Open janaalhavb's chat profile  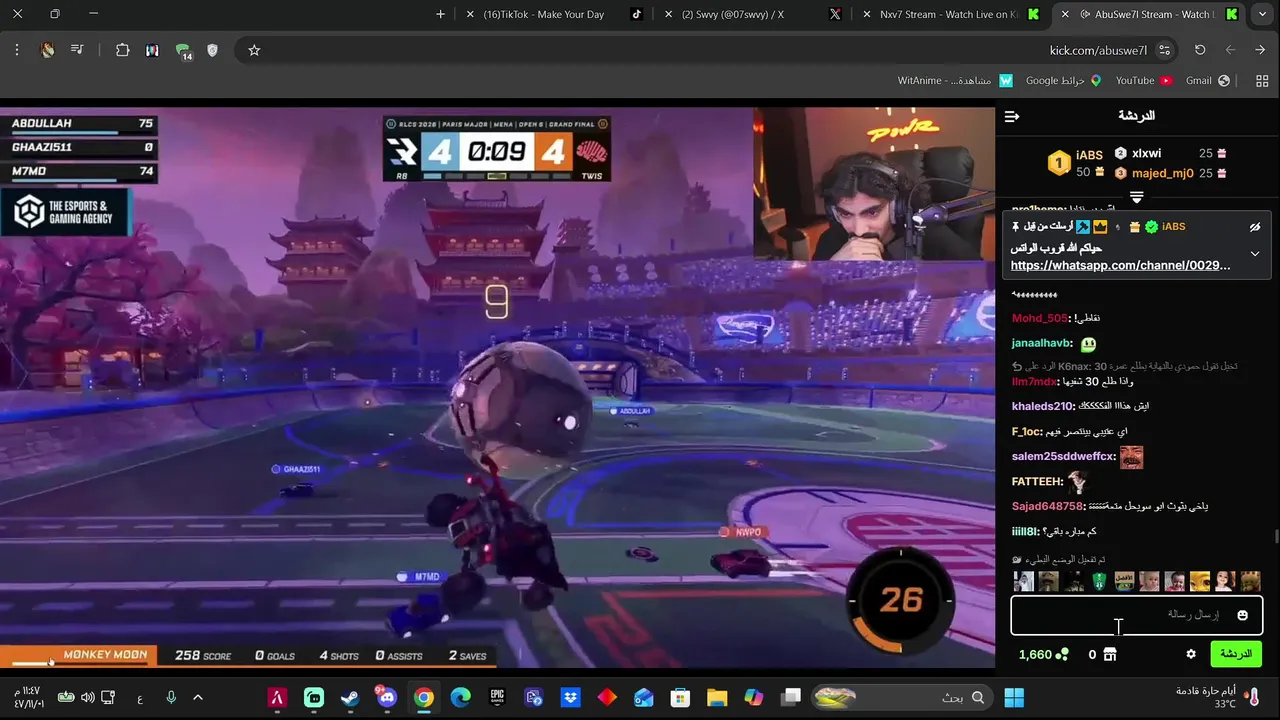[1042, 343]
